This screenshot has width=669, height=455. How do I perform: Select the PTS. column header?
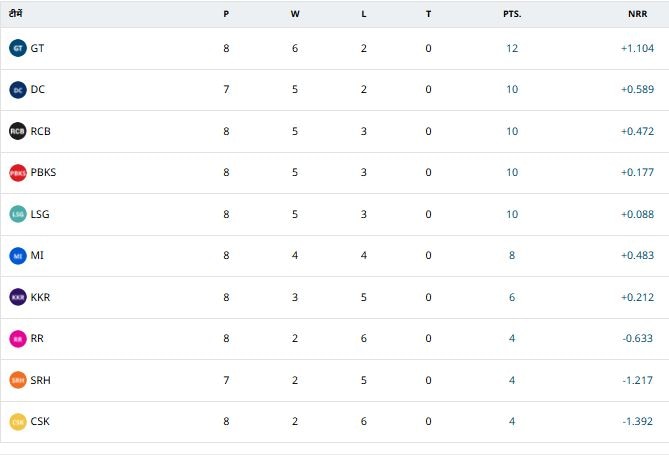pyautogui.click(x=512, y=15)
